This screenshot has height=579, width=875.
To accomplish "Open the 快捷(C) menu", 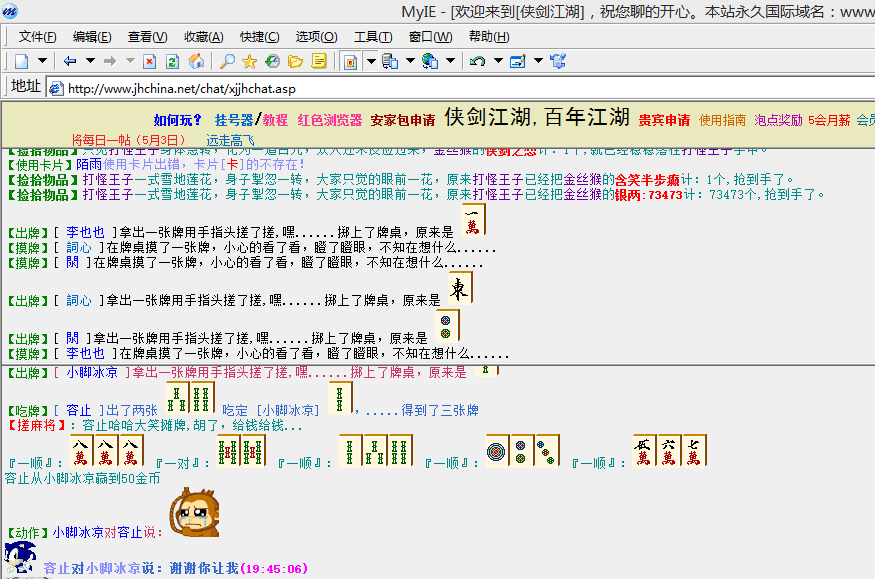I will click(259, 37).
